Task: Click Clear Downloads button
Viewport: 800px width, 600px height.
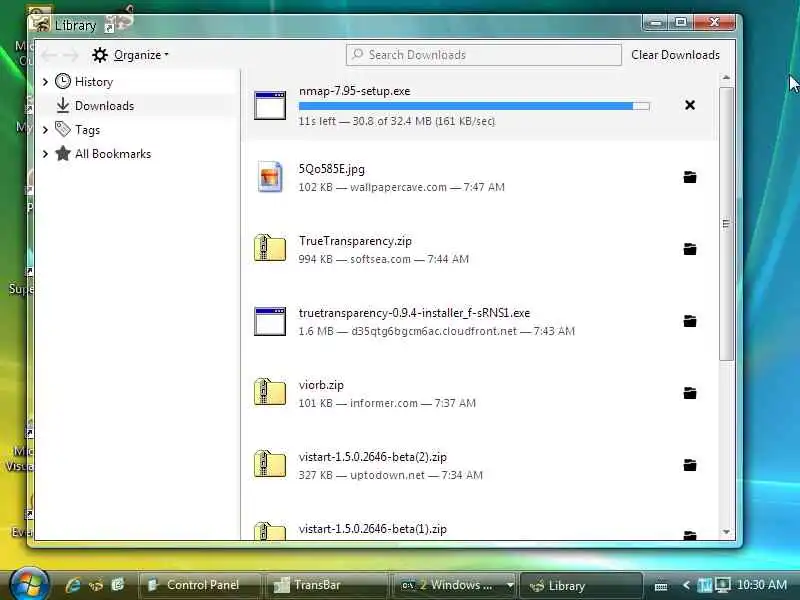Action: click(676, 55)
